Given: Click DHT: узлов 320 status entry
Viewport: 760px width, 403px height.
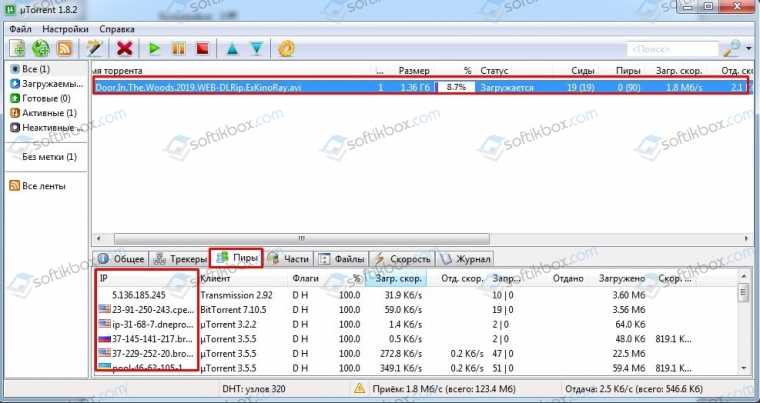Looking at the screenshot, I should (253, 389).
